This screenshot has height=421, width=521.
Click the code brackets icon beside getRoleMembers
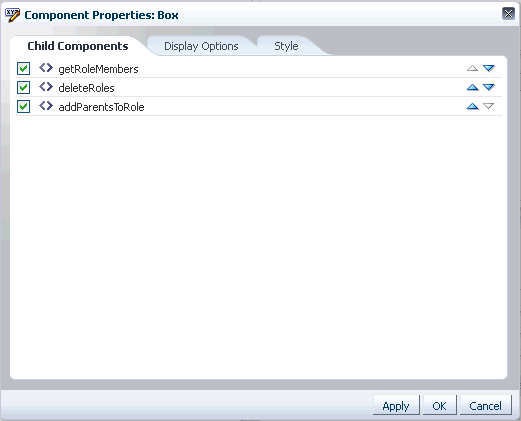point(46,68)
